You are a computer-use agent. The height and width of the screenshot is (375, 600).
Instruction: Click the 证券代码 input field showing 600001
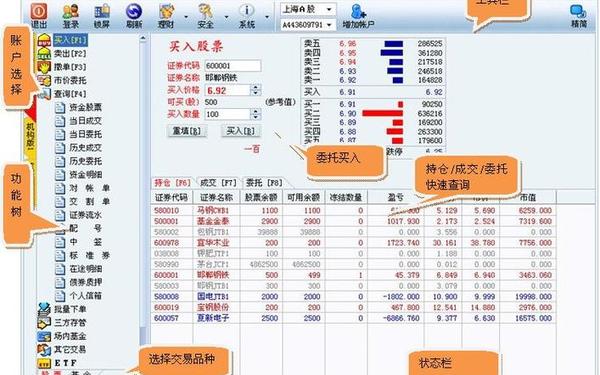pyautogui.click(x=233, y=66)
